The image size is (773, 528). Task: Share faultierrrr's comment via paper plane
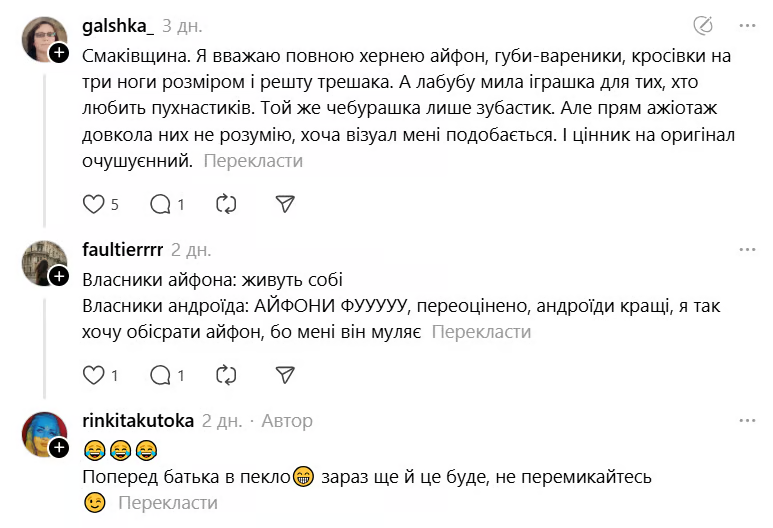[285, 376]
